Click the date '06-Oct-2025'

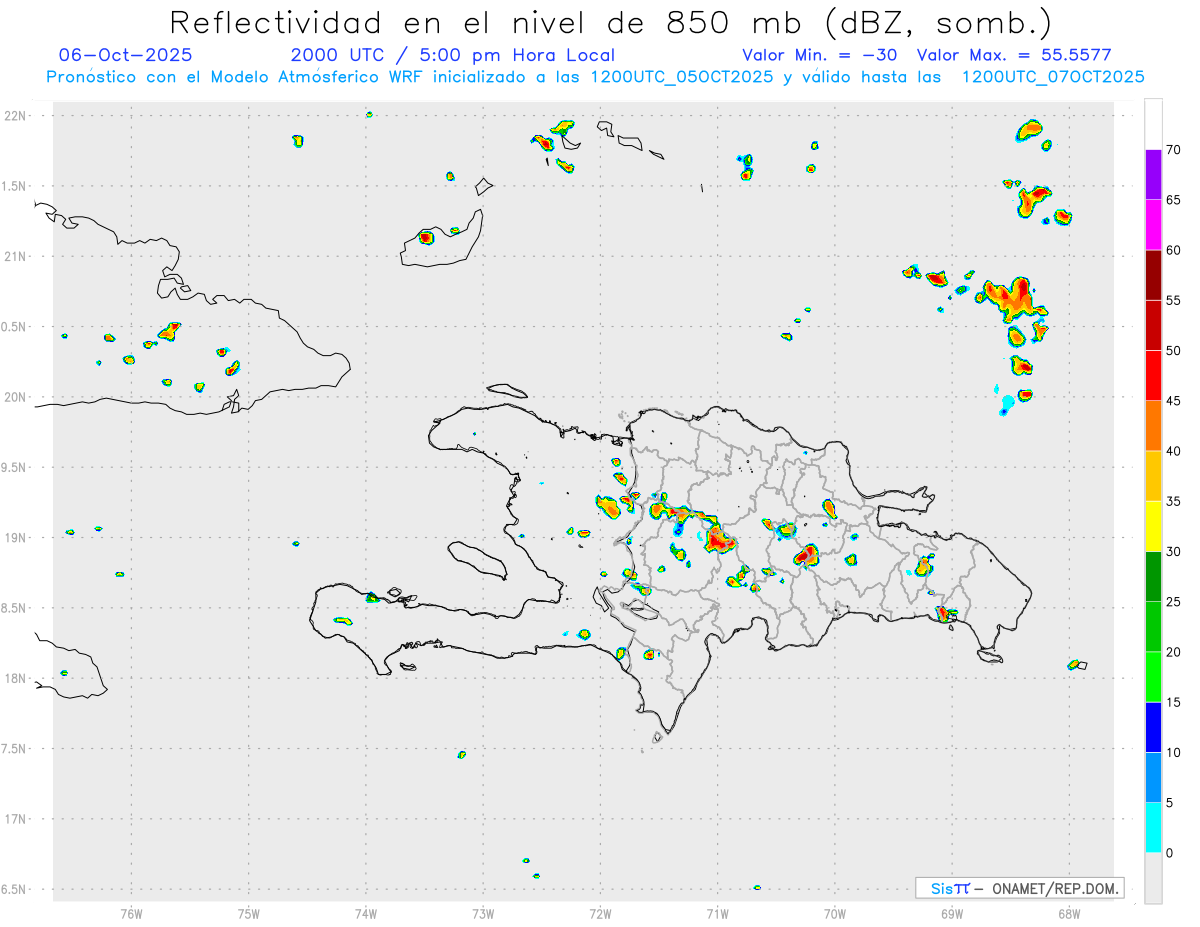(x=126, y=55)
